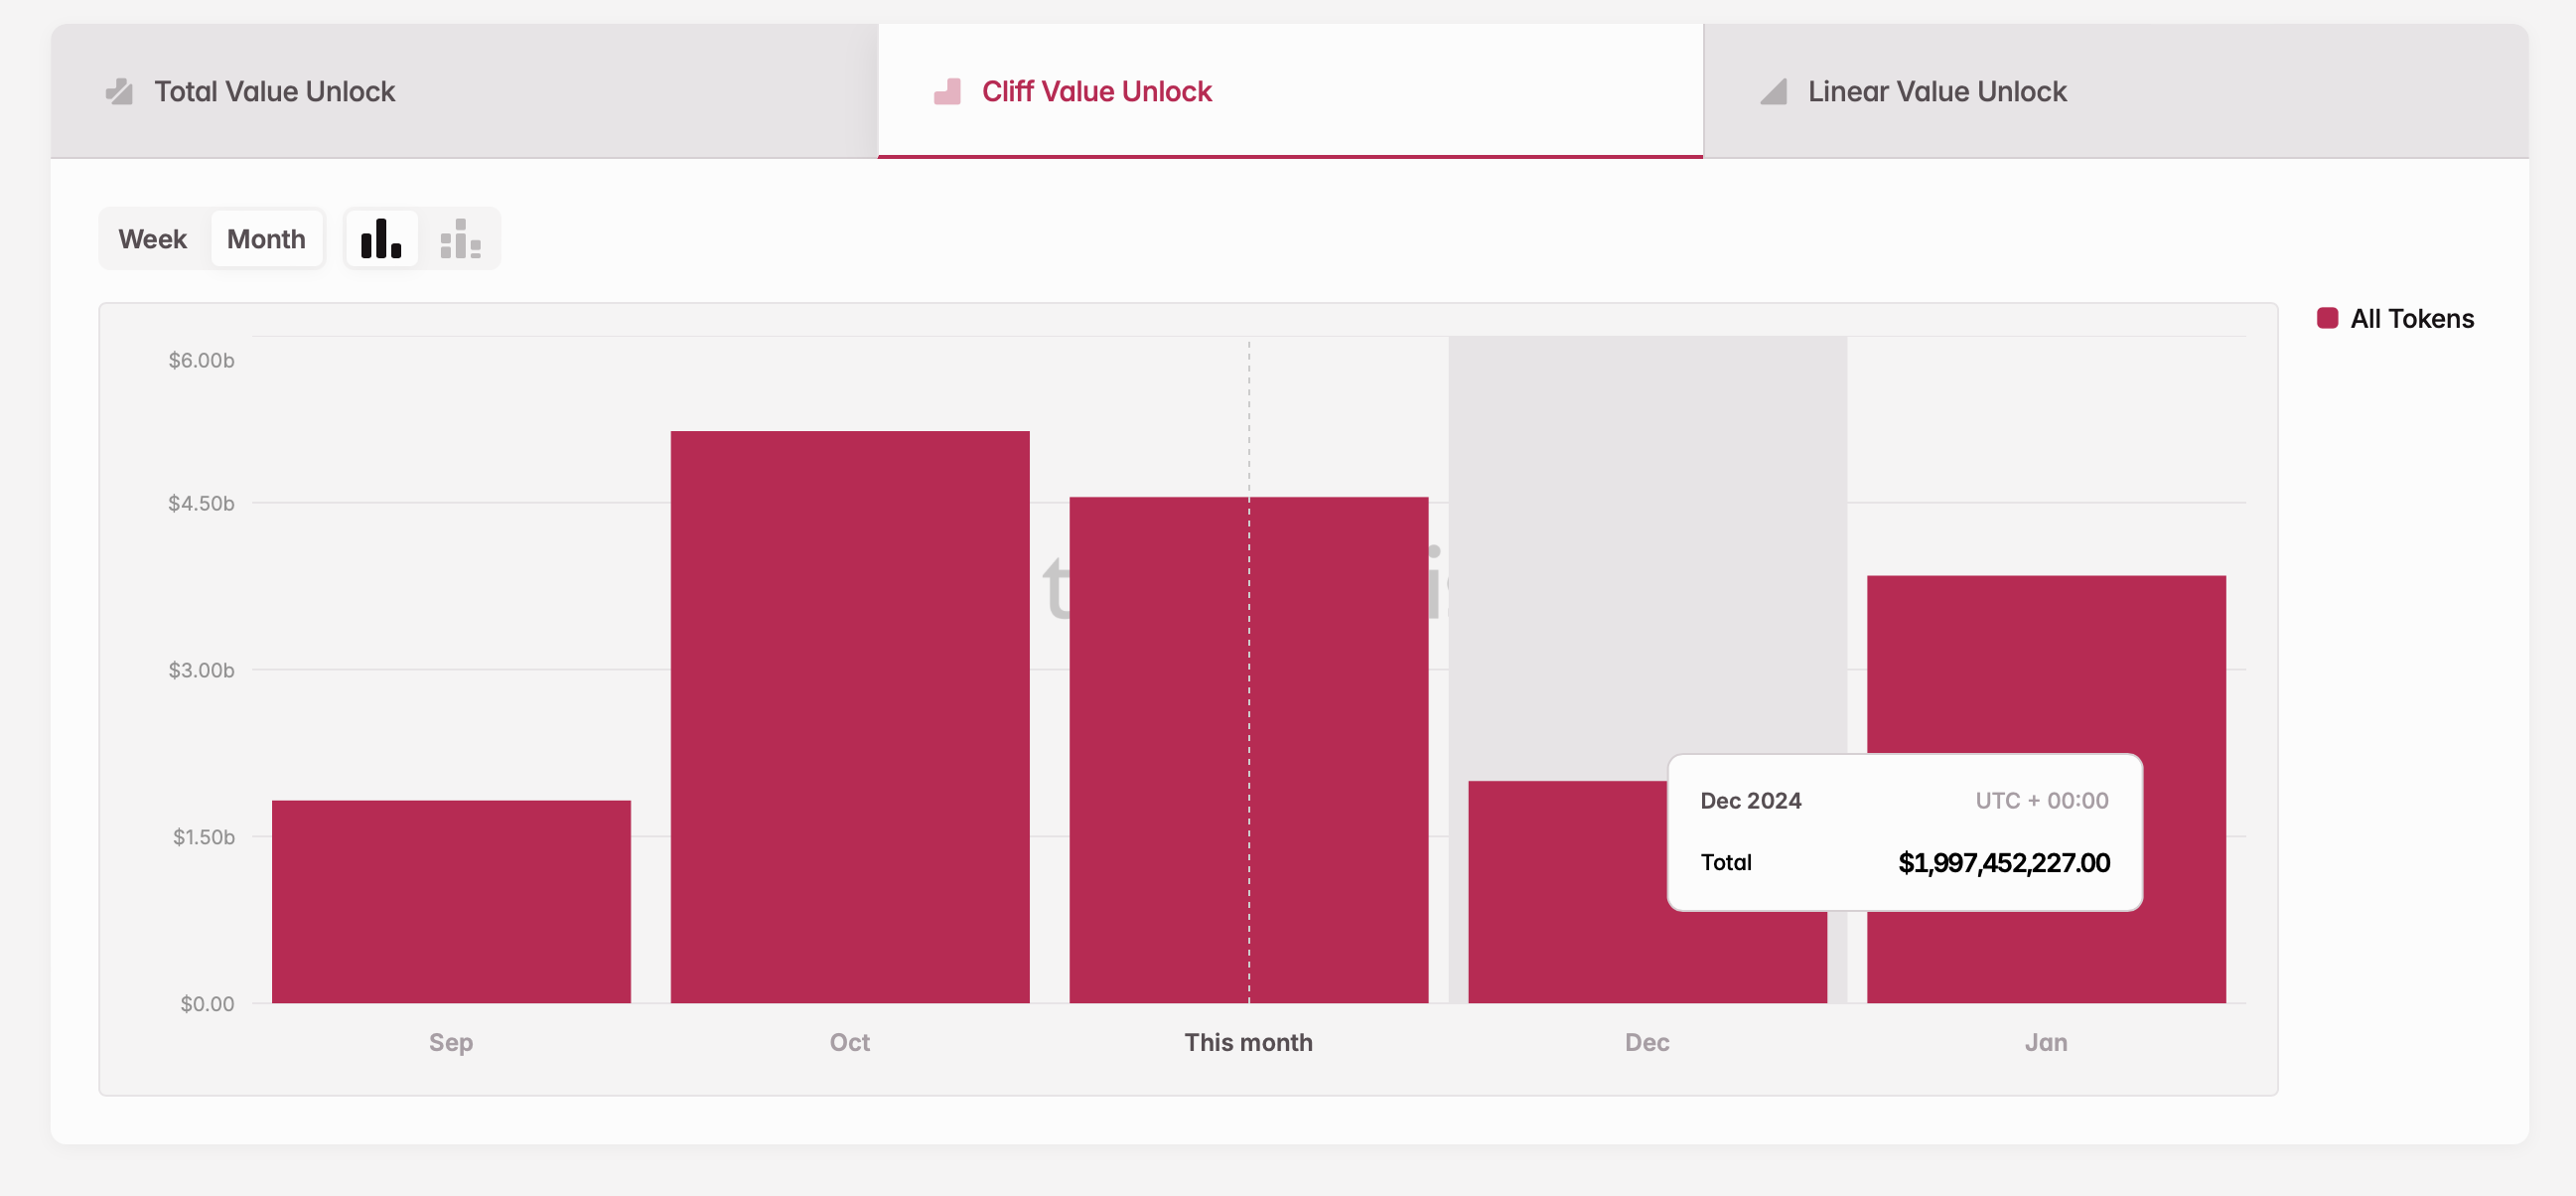This screenshot has height=1196, width=2576.
Task: Switch to the simple bar chart view
Action: (381, 239)
